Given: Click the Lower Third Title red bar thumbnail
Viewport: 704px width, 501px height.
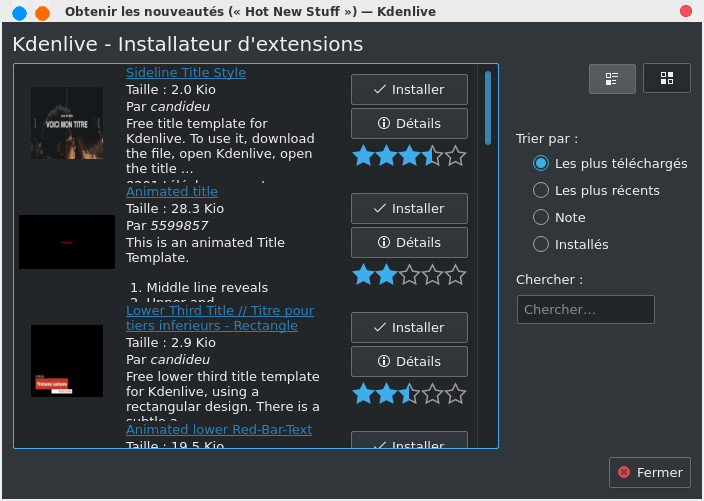Looking at the screenshot, I should [x=67, y=361].
